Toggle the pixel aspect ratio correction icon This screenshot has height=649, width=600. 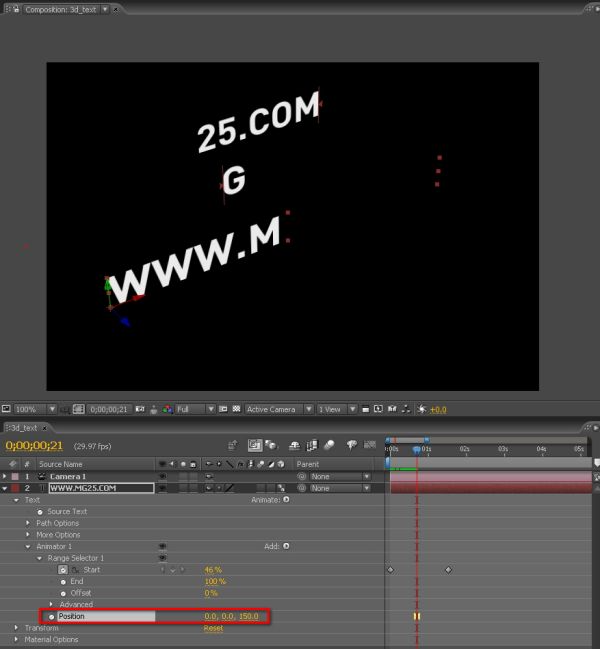pos(365,409)
